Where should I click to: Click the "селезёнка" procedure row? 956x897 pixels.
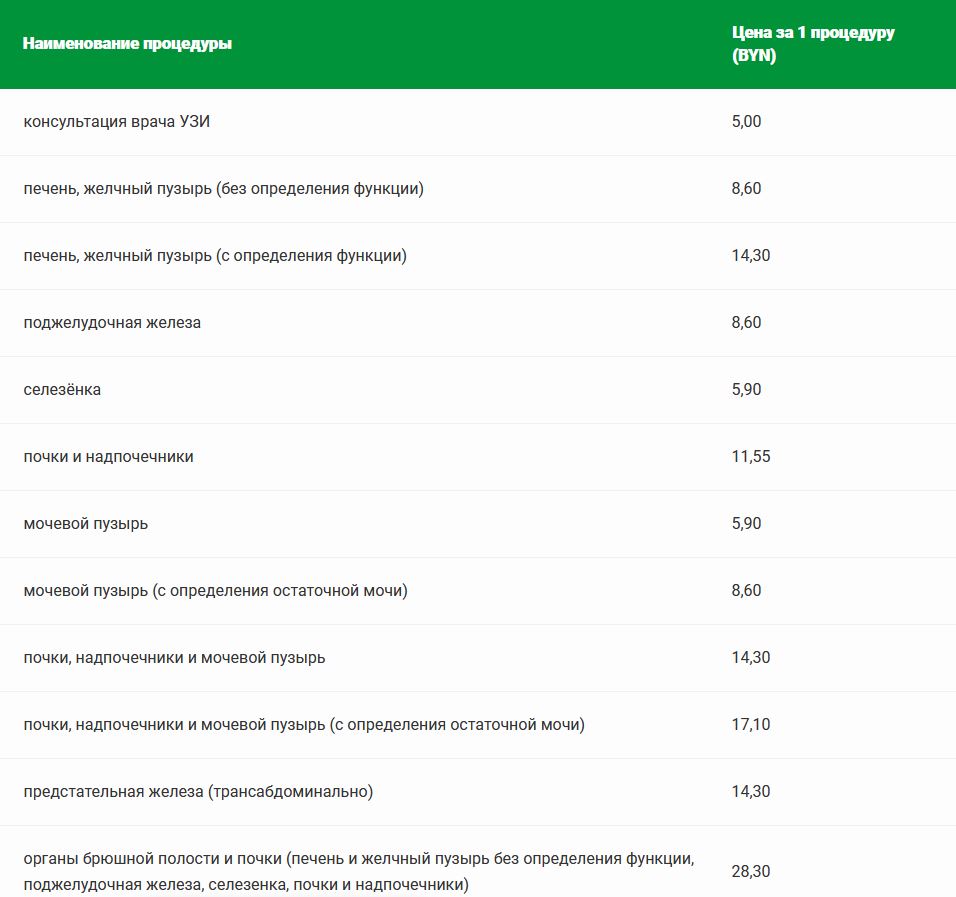62,390
